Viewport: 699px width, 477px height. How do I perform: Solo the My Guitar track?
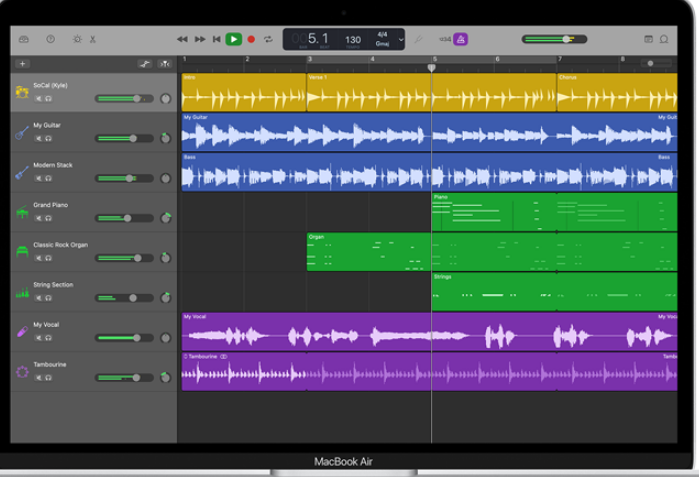48,139
